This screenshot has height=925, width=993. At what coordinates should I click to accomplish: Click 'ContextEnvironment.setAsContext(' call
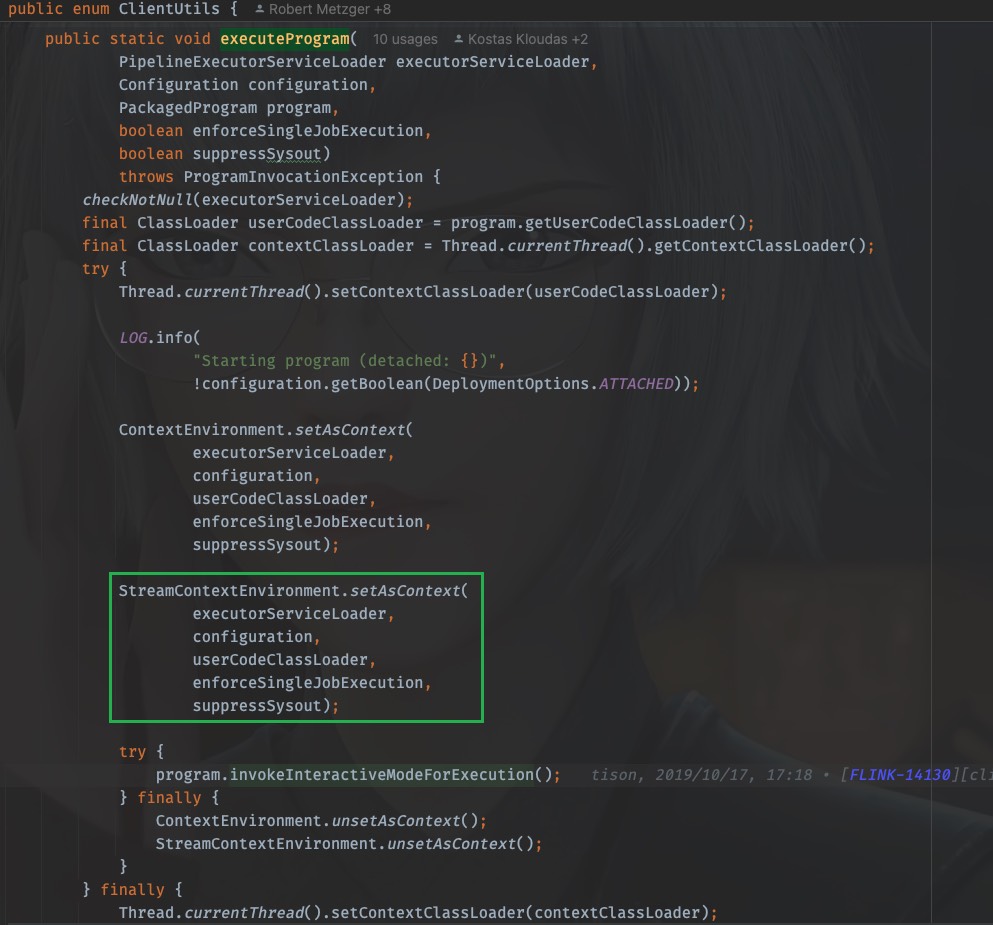(x=265, y=430)
